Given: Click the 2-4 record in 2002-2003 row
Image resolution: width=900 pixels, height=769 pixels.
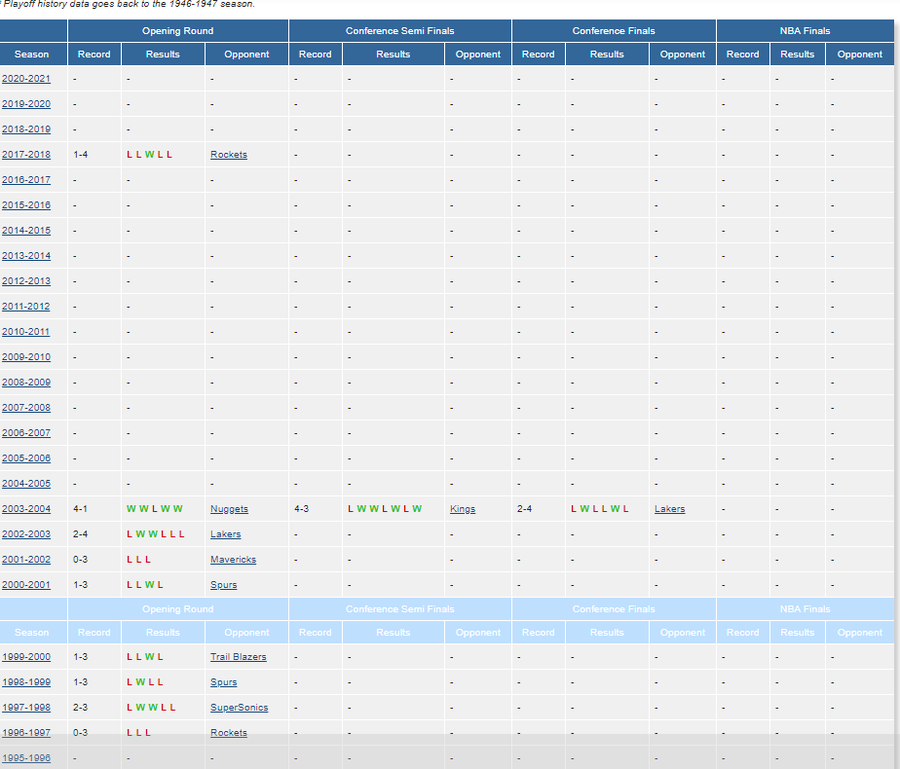Looking at the screenshot, I should click(x=80, y=534).
